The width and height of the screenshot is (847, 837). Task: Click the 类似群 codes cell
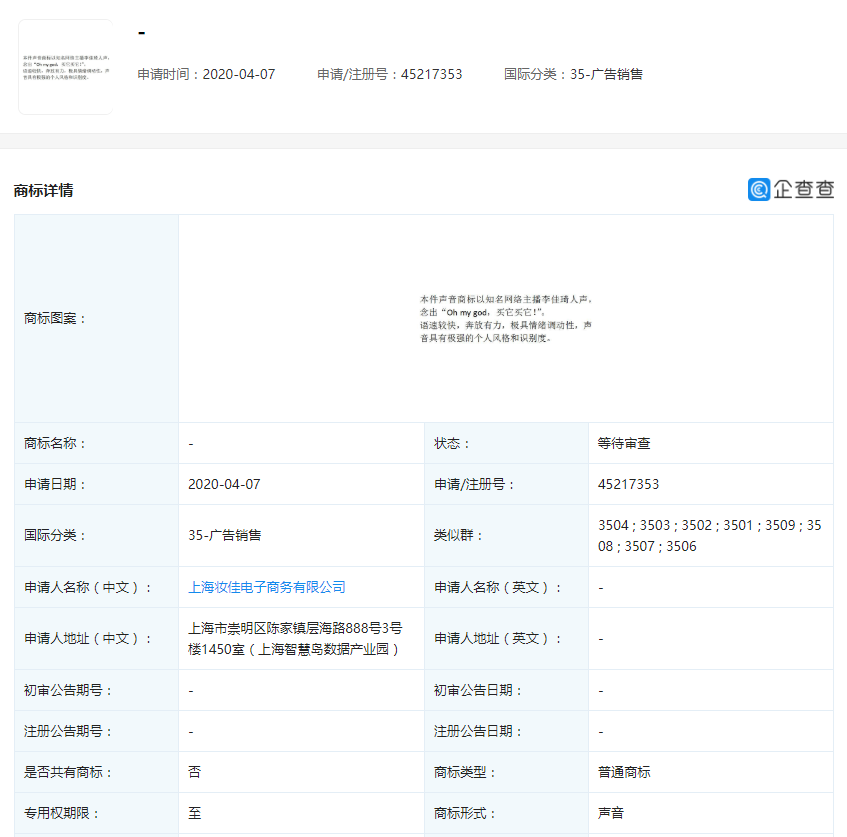(x=709, y=535)
